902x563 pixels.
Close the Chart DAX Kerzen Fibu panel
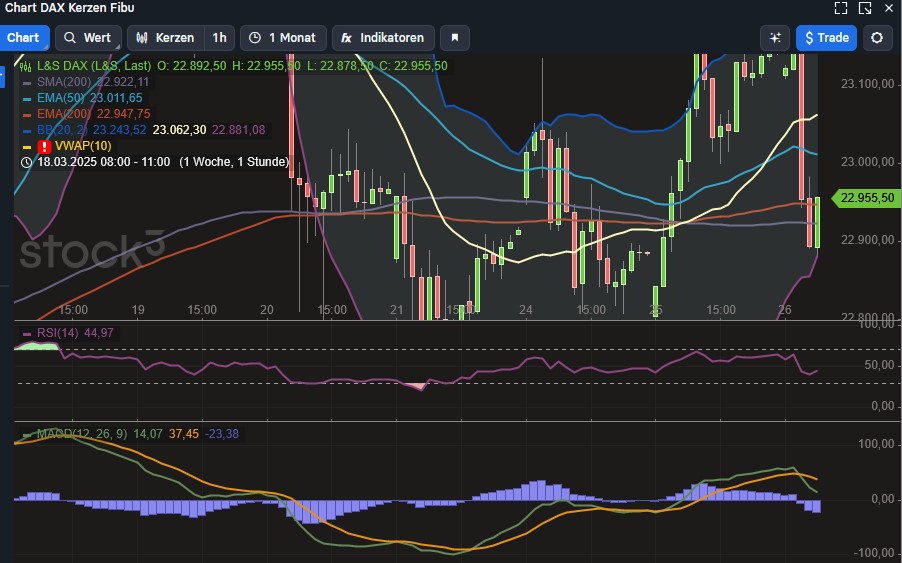889,8
